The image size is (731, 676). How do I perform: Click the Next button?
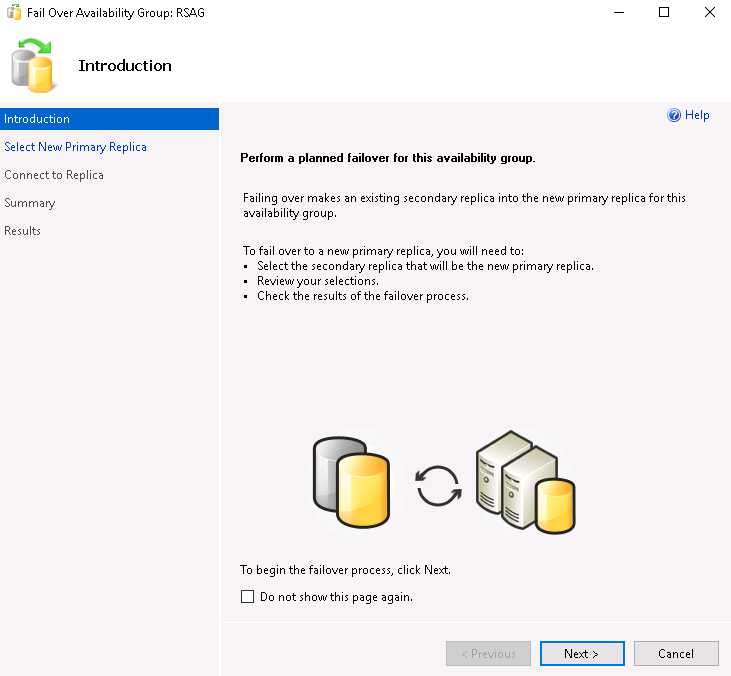point(582,653)
